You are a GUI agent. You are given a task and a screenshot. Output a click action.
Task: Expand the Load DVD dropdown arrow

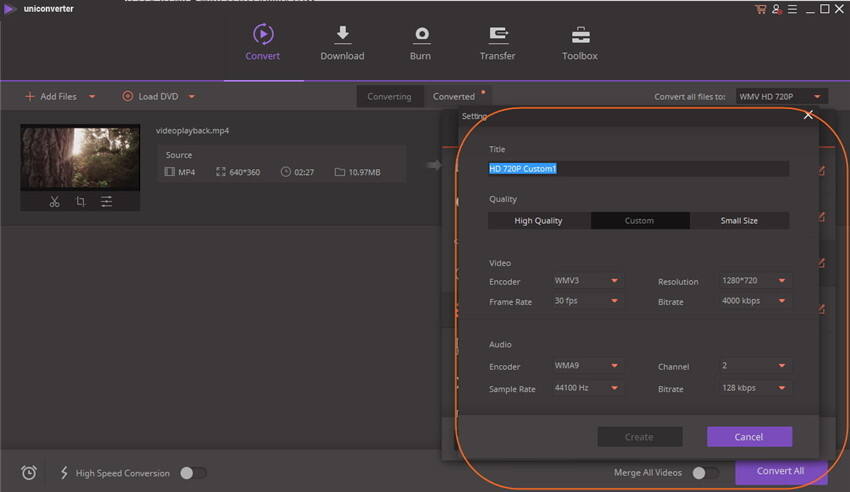click(x=192, y=96)
